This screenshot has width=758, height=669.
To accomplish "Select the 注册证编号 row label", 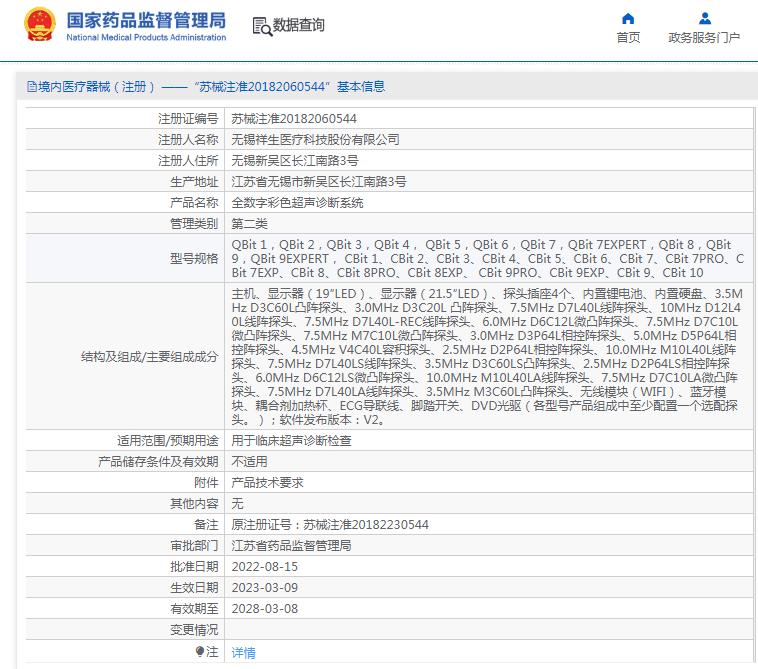I will (x=188, y=118).
